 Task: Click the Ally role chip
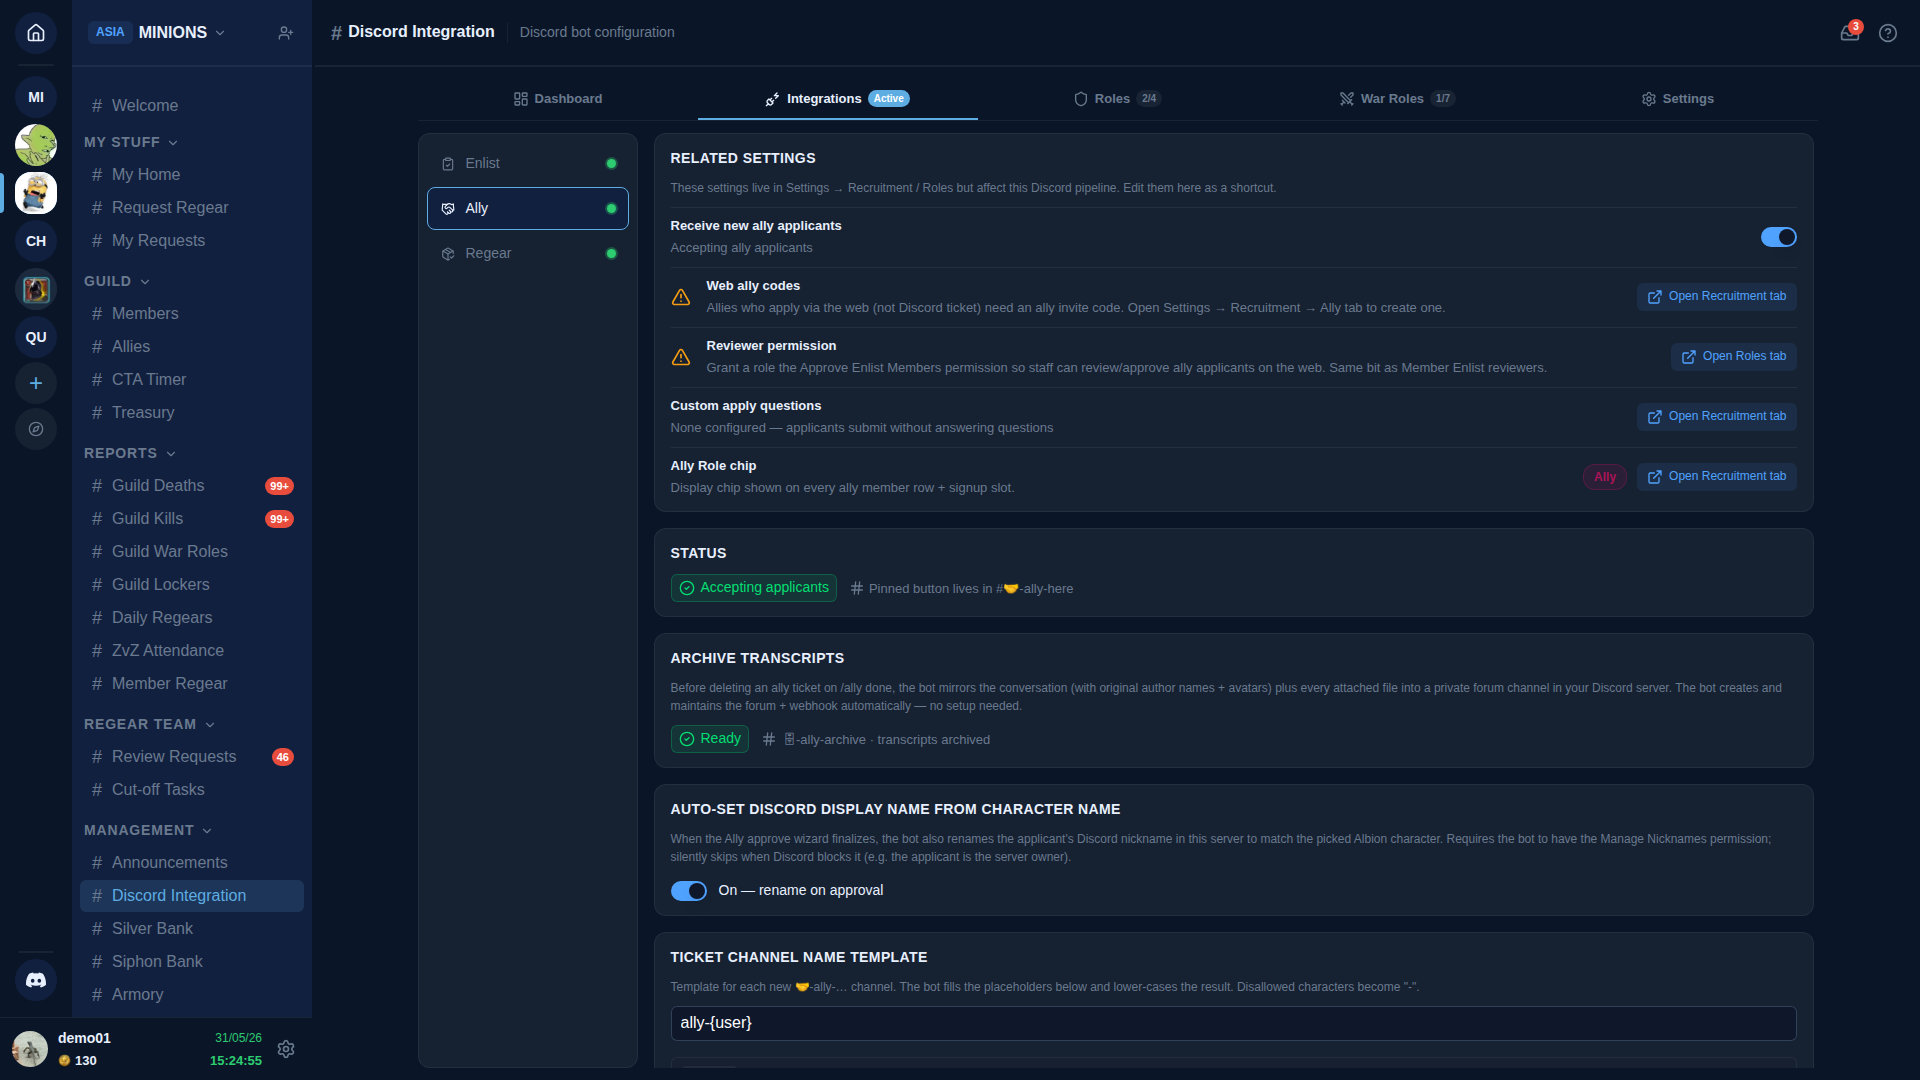tap(1605, 477)
